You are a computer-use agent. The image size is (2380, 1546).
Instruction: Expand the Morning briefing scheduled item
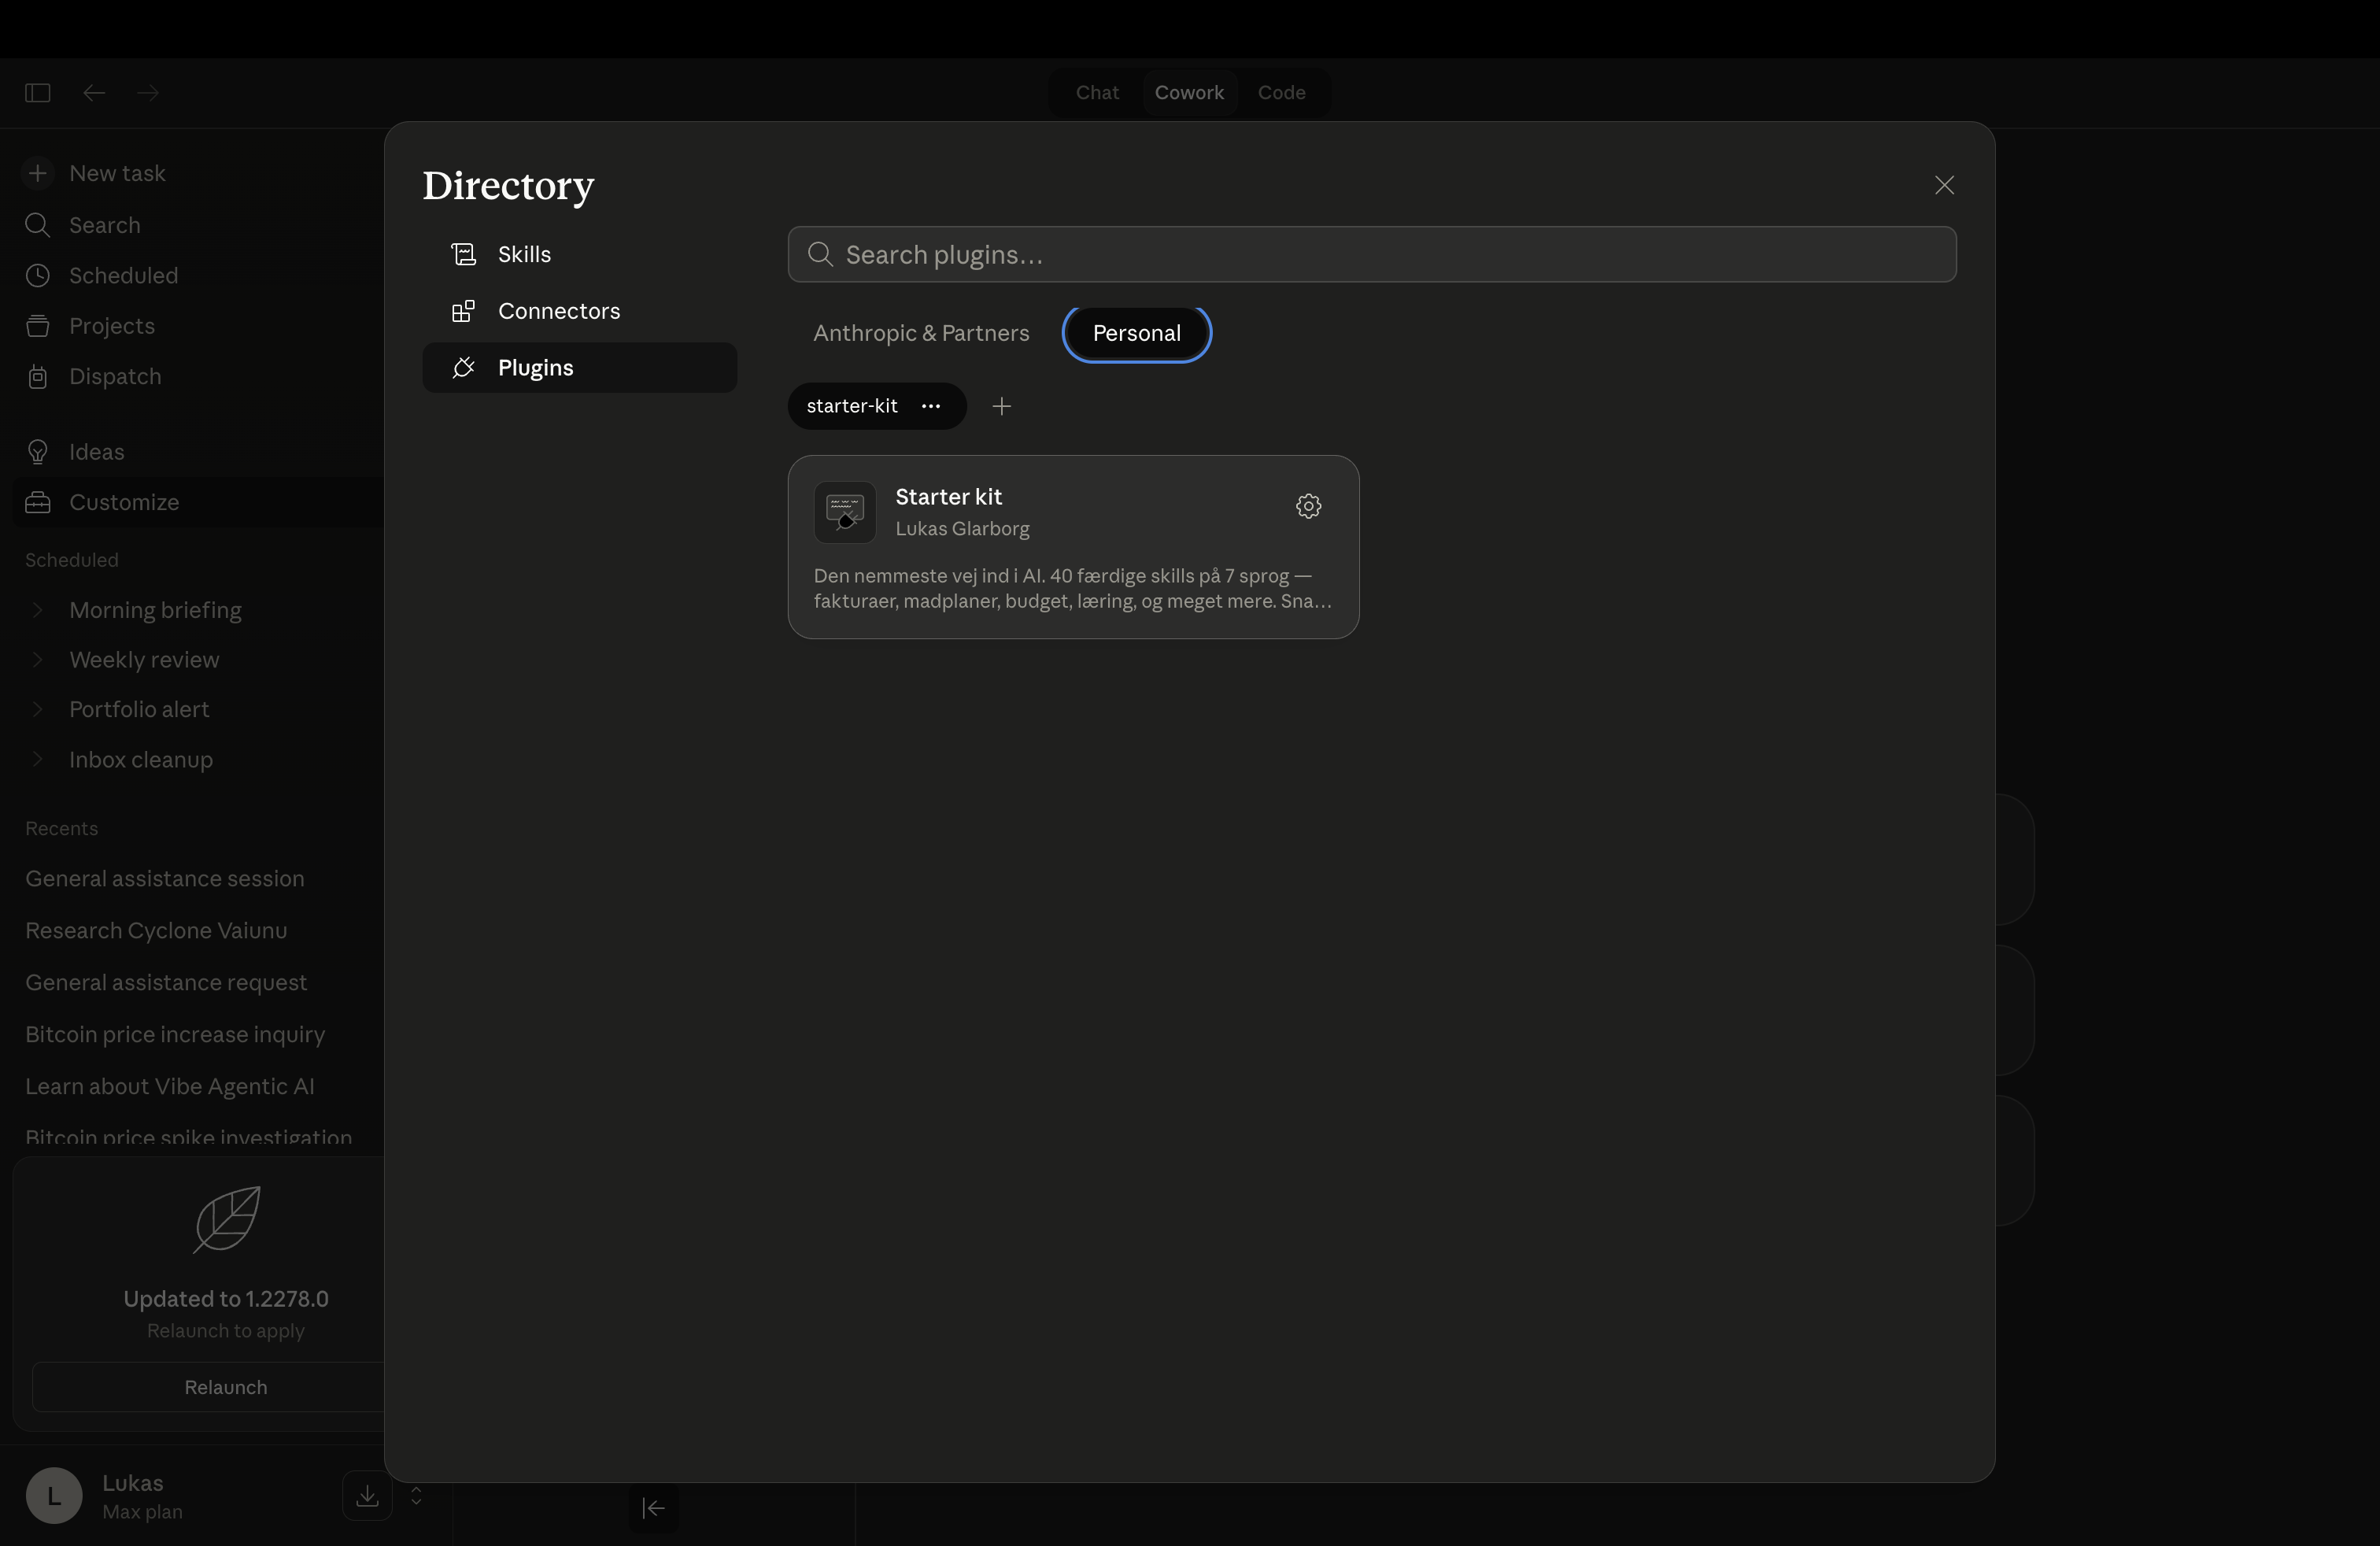[38, 610]
